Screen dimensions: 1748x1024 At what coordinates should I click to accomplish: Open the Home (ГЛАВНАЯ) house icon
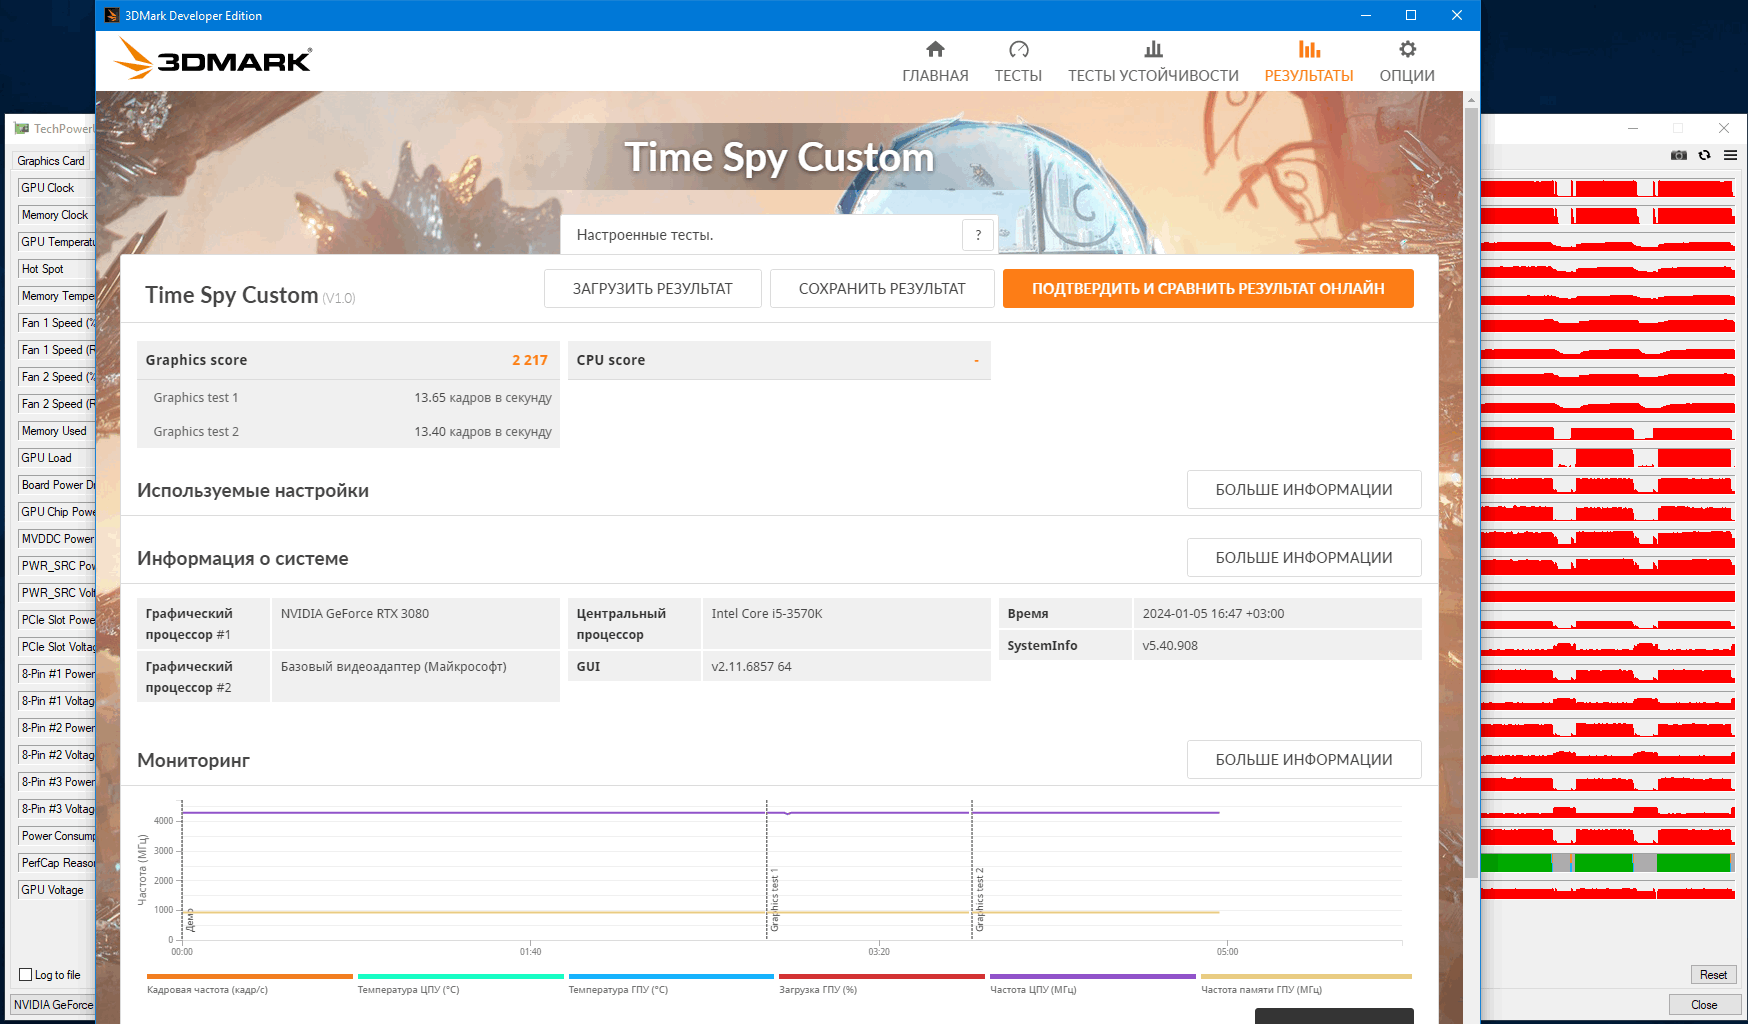[x=935, y=49]
